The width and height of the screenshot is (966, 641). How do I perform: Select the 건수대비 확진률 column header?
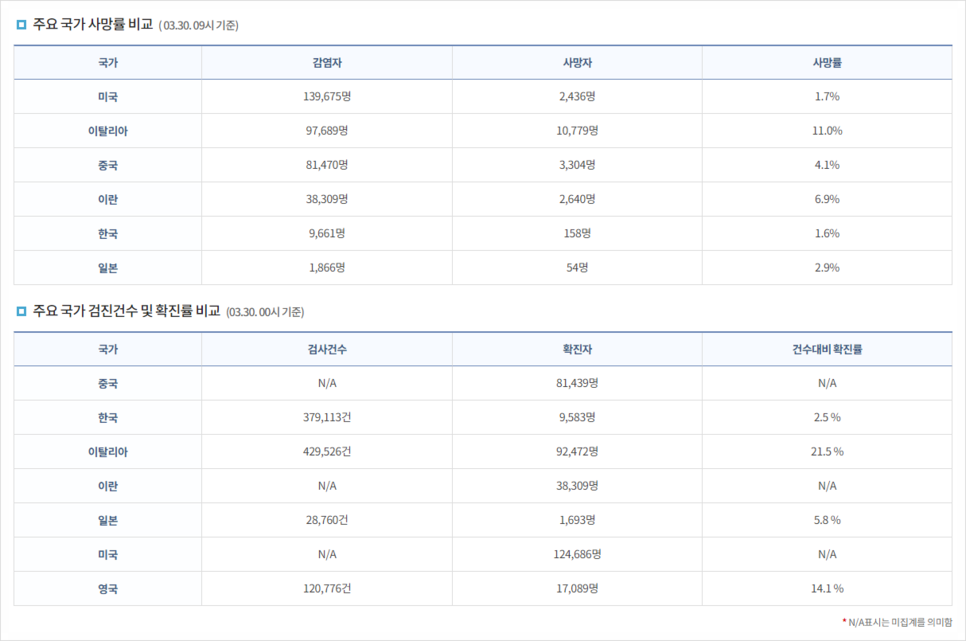[x=827, y=349]
